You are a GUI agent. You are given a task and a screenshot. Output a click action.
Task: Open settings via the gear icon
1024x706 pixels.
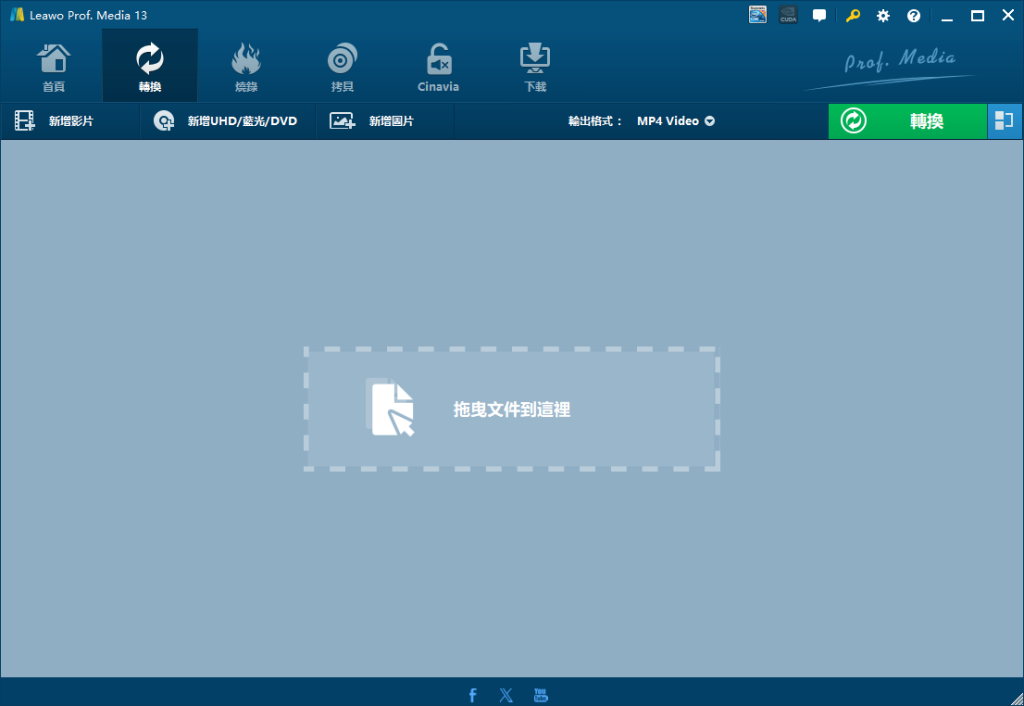[x=883, y=16]
